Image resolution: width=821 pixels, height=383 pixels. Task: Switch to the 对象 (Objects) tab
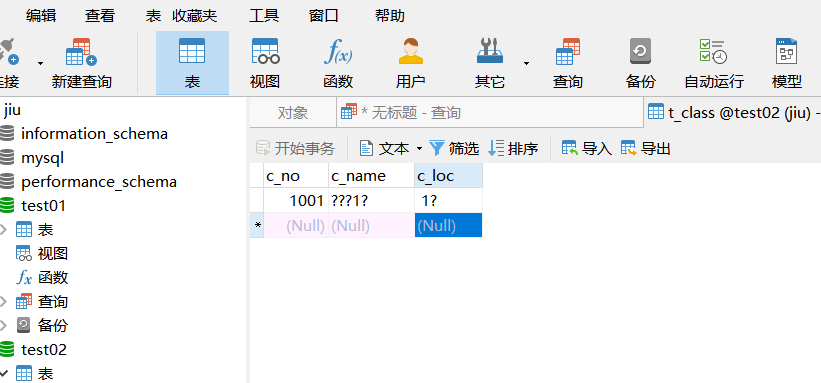coord(293,113)
